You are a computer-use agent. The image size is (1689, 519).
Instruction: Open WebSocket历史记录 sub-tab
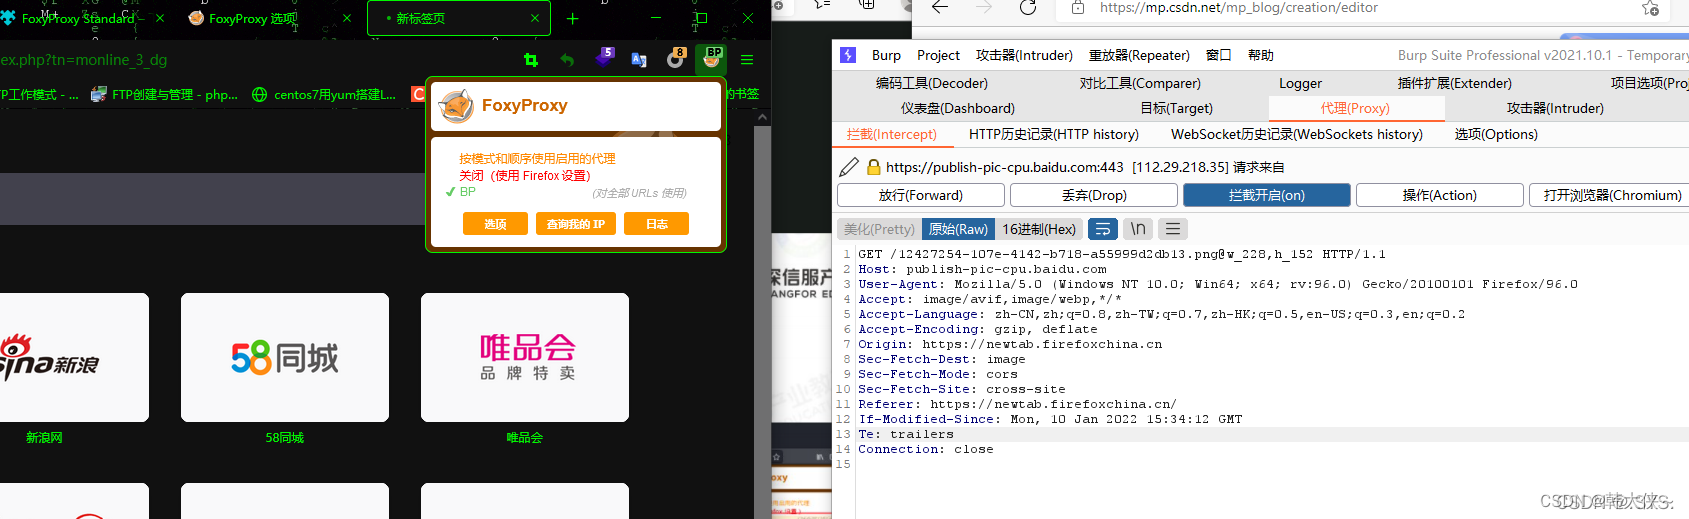pos(1297,134)
